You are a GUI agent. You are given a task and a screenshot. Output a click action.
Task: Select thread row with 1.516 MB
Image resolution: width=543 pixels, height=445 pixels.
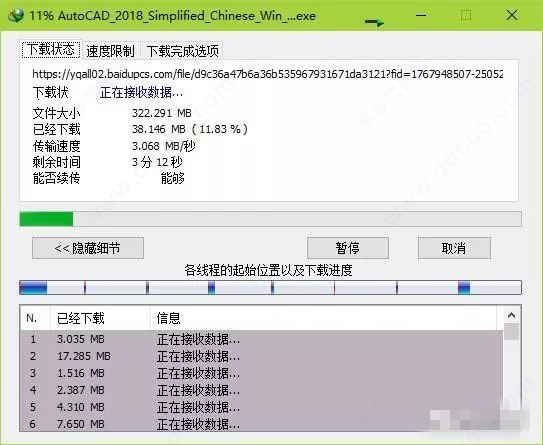click(261, 373)
